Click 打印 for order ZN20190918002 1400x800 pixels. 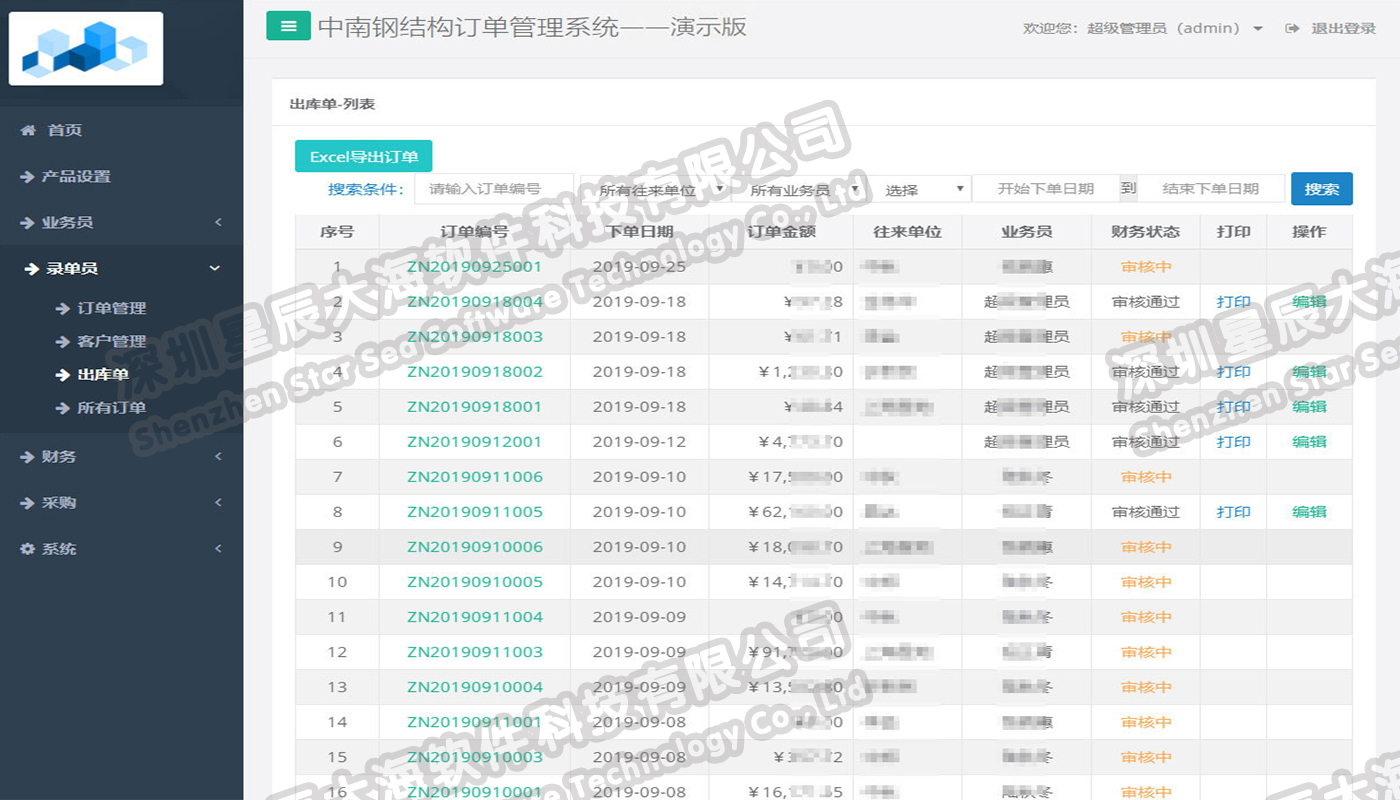(1233, 372)
